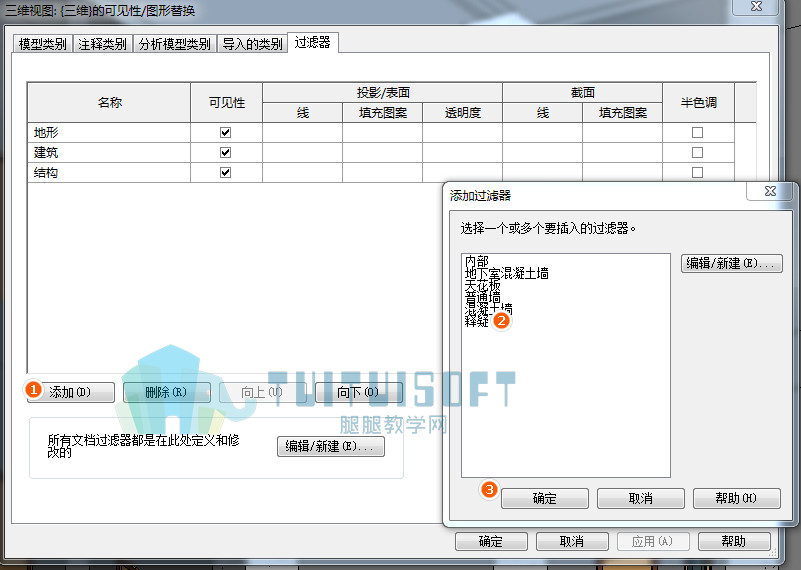Image resolution: width=801 pixels, height=570 pixels.
Task: Close the 添加过滤器 dialog with X
Action: coord(770,191)
